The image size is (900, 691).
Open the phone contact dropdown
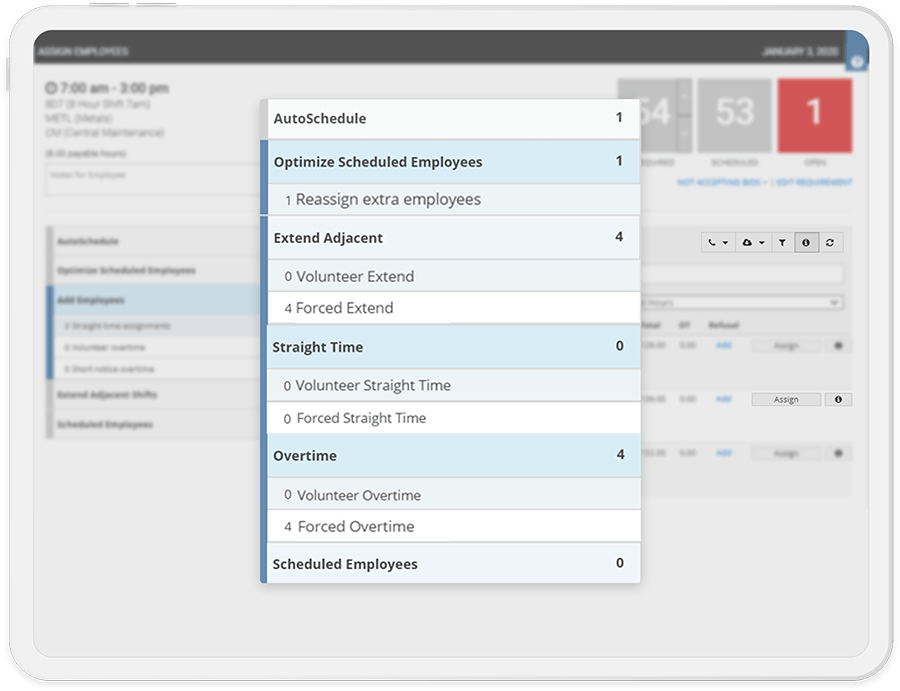[718, 242]
